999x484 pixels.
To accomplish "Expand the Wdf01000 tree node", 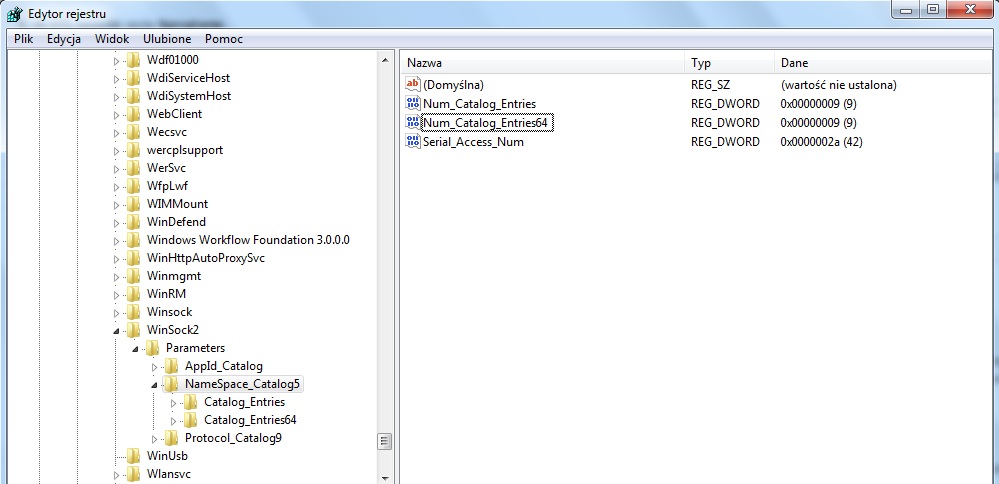I will (116, 61).
